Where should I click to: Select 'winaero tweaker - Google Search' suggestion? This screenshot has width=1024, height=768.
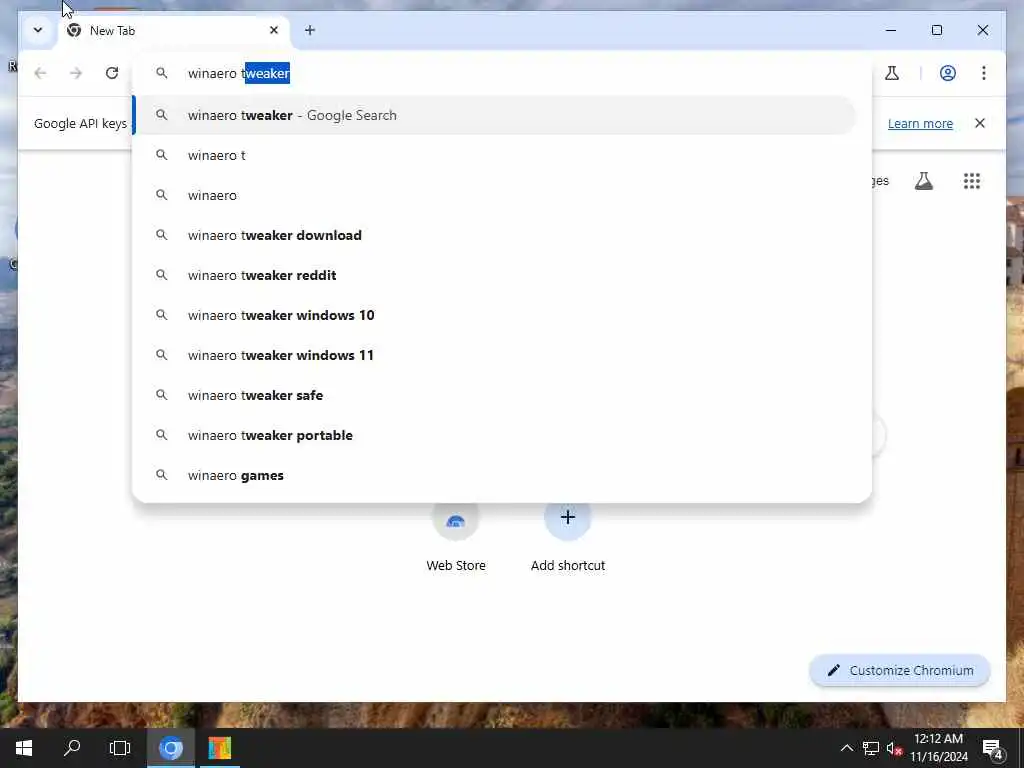pyautogui.click(x=495, y=115)
